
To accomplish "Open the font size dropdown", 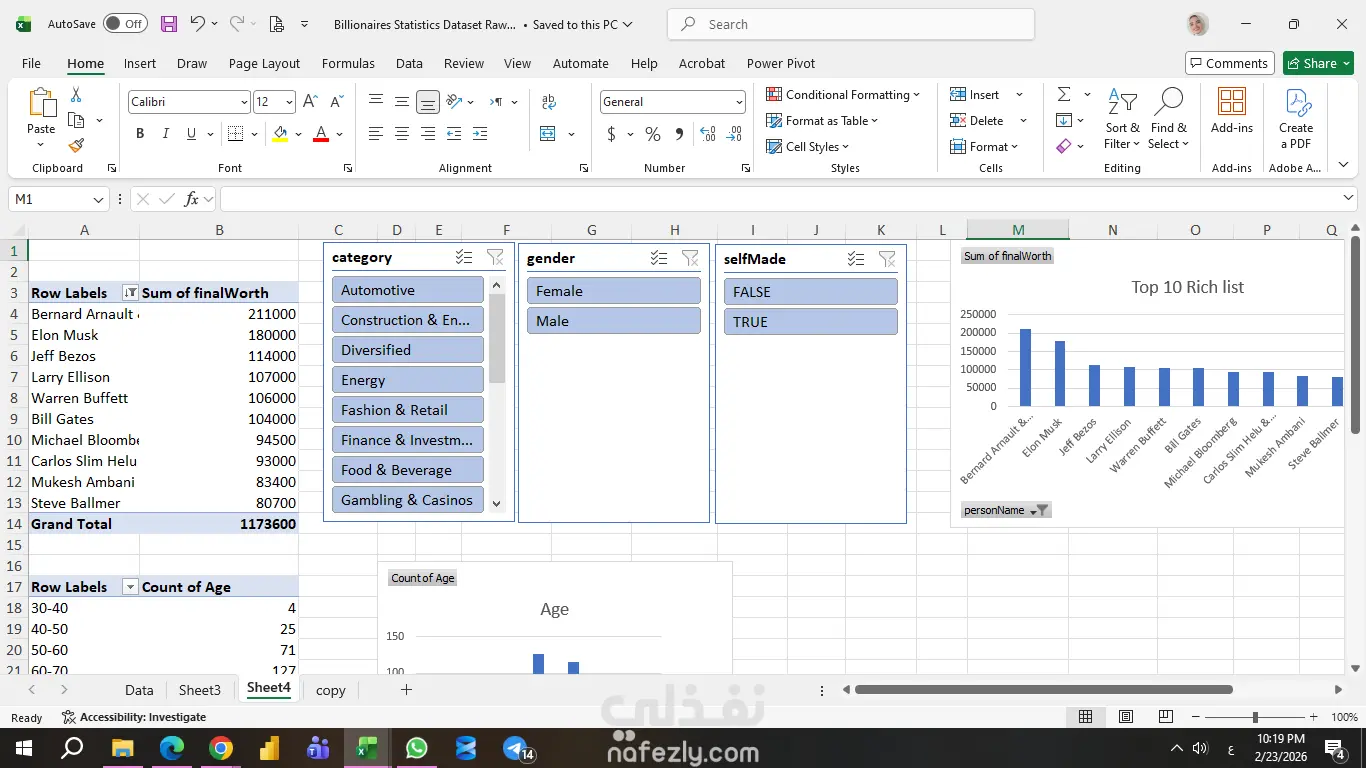I will [x=289, y=102].
